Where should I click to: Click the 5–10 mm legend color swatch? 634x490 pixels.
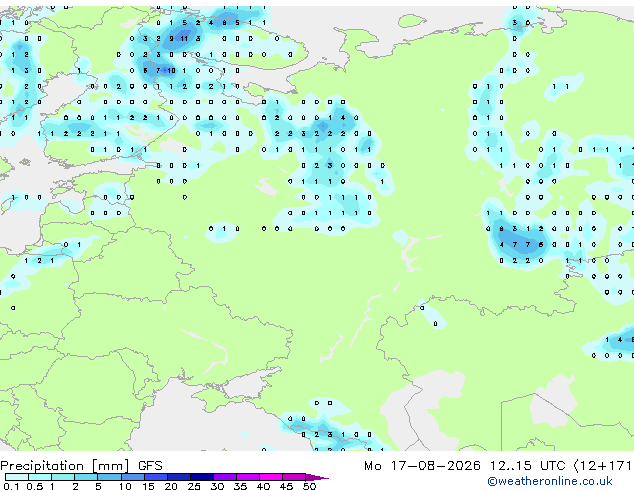109,477
